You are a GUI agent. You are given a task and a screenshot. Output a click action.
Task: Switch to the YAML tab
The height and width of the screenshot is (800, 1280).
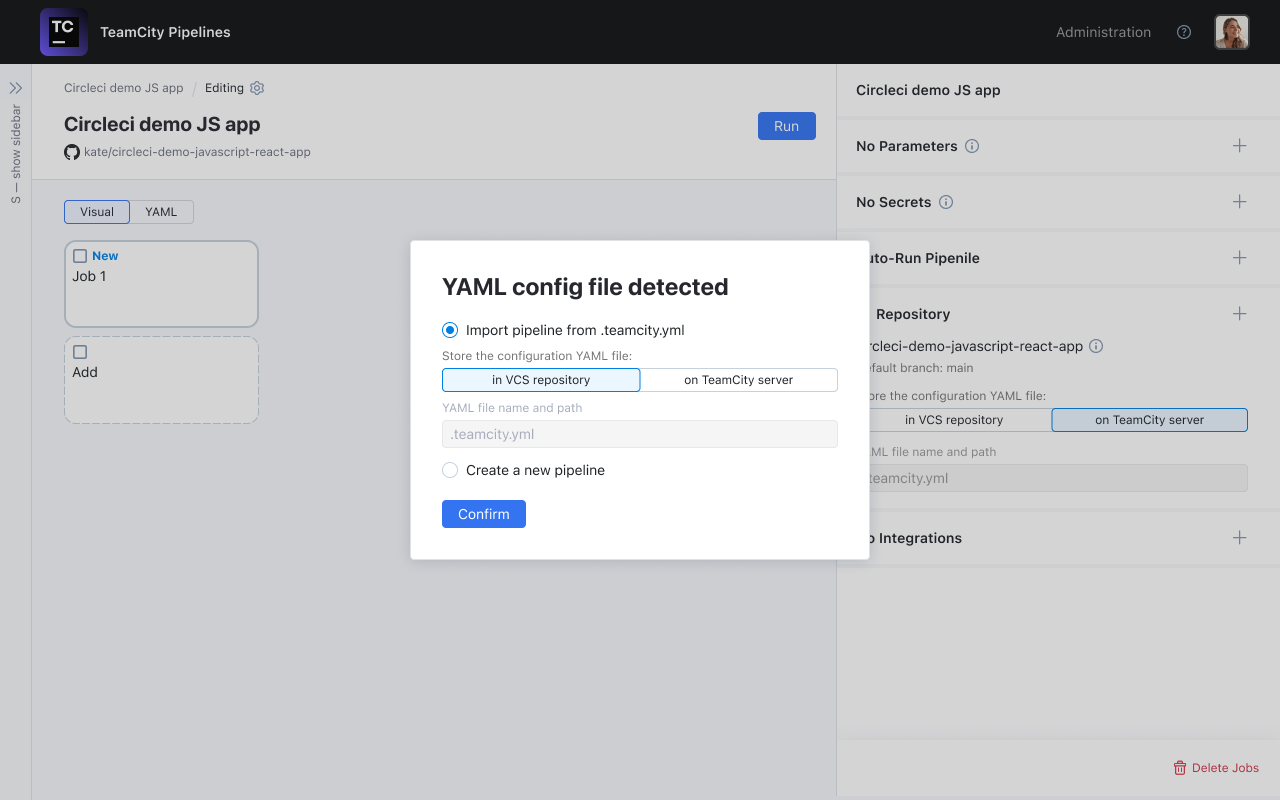coord(161,212)
